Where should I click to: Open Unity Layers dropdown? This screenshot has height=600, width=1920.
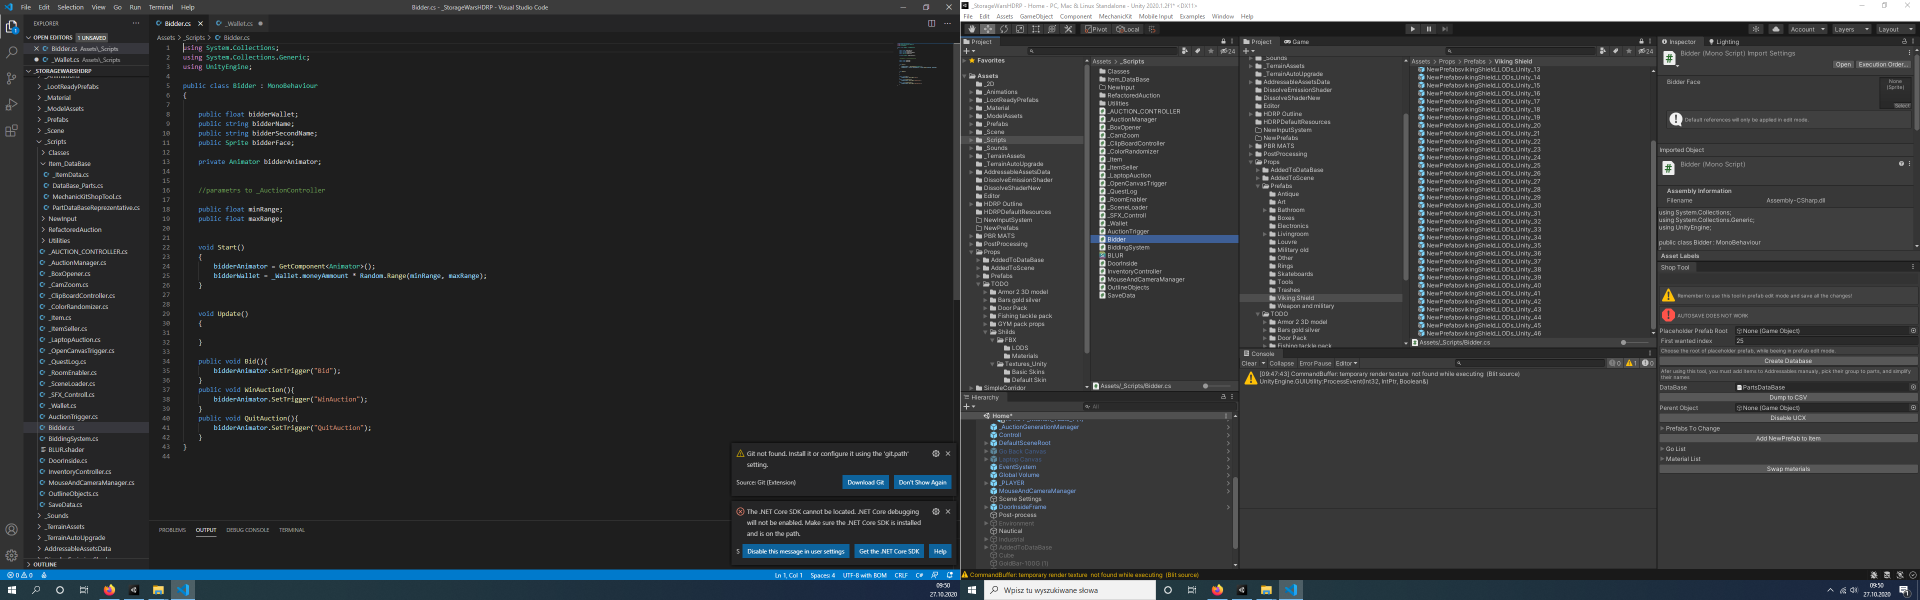[1852, 29]
